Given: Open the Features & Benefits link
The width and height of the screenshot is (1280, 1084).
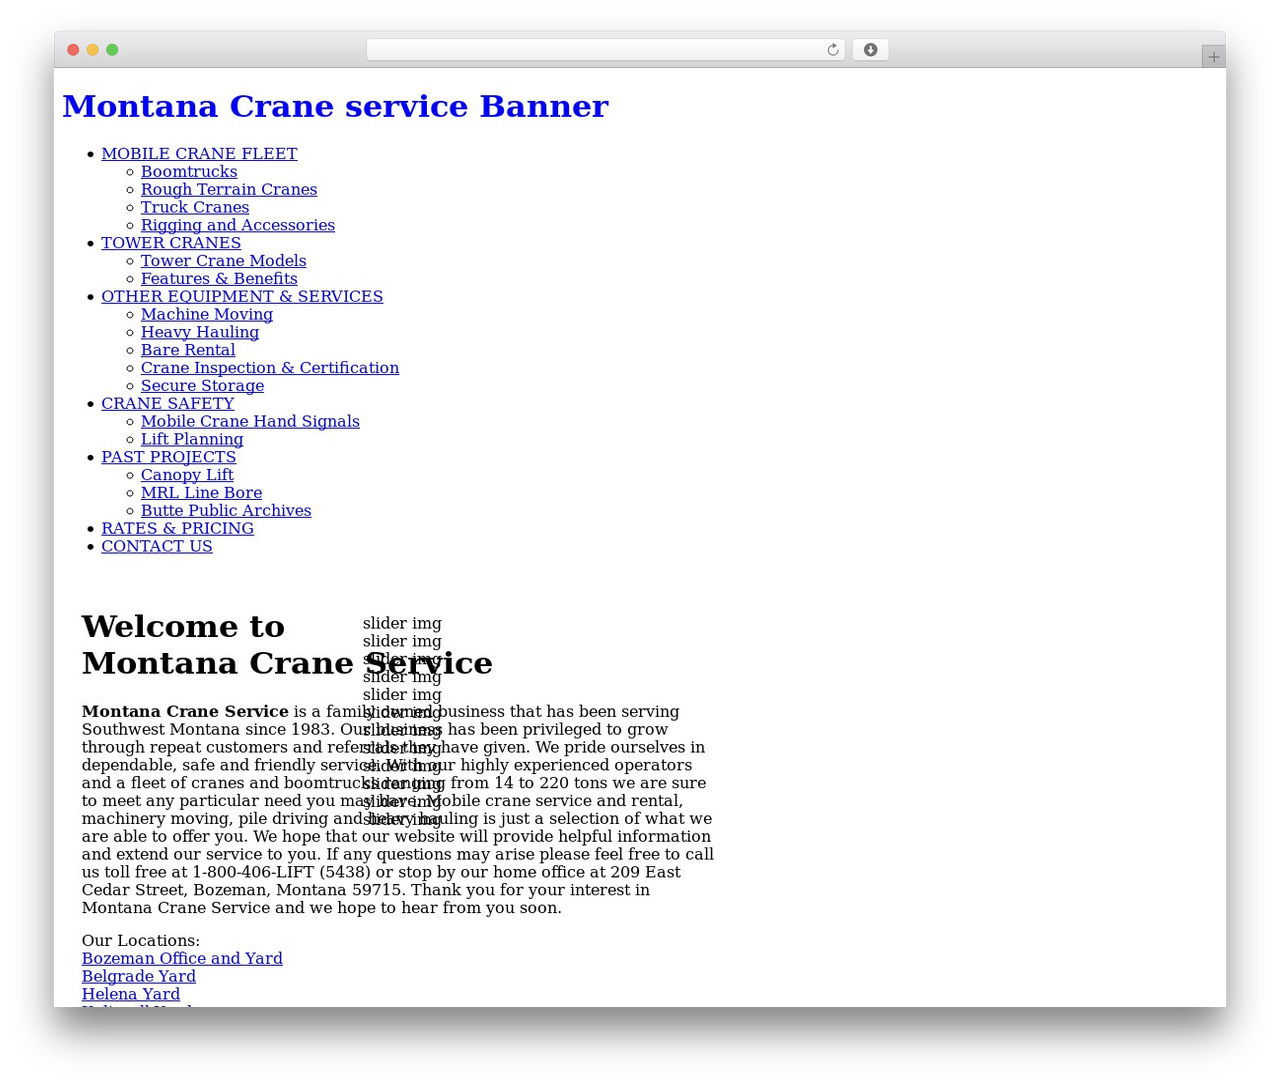Looking at the screenshot, I should (x=219, y=279).
